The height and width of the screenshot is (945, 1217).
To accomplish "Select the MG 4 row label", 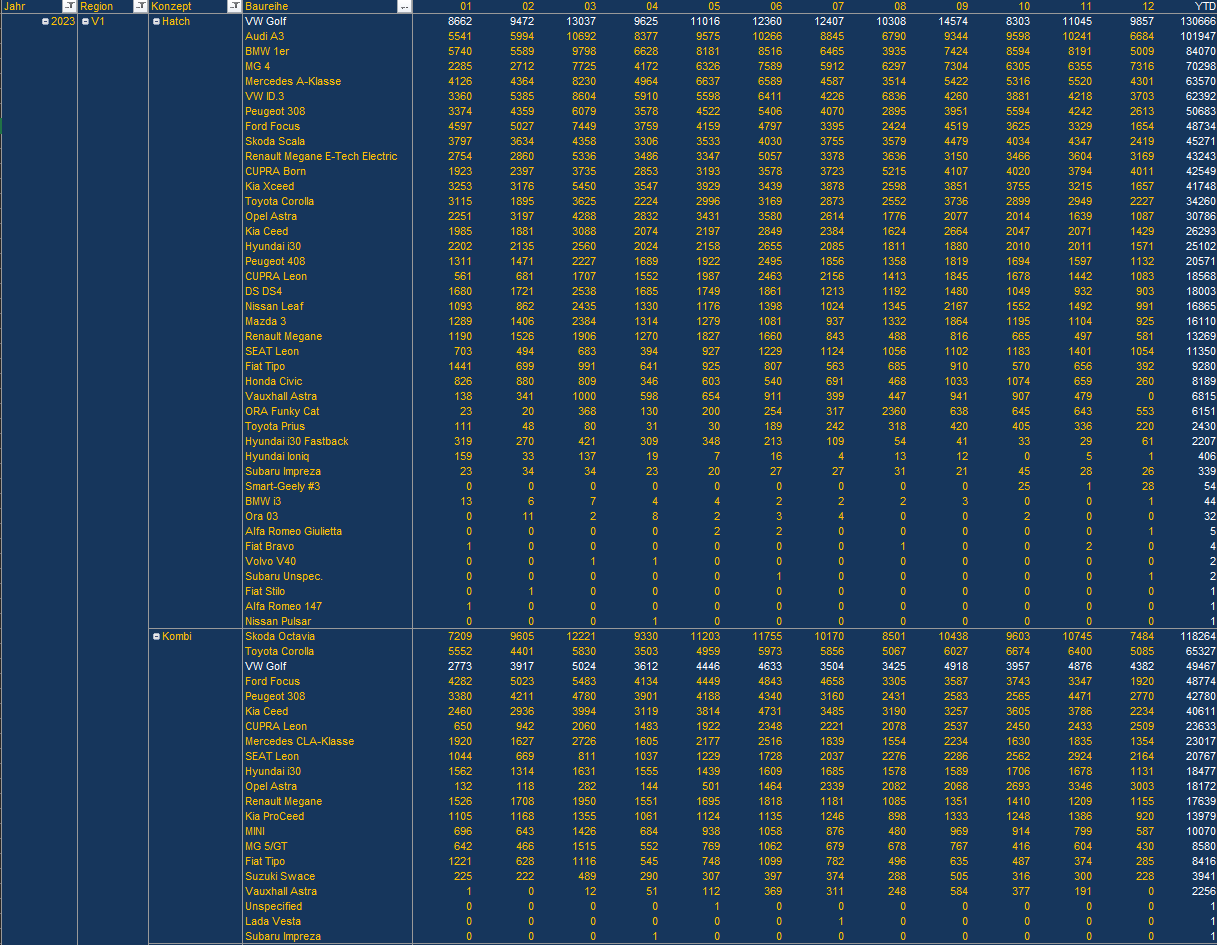I will pos(257,66).
